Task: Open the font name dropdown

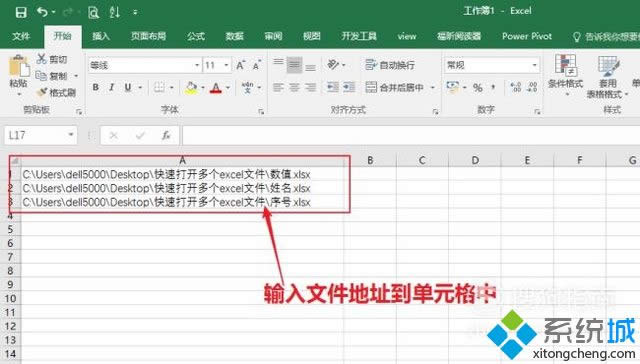Action: point(197,65)
